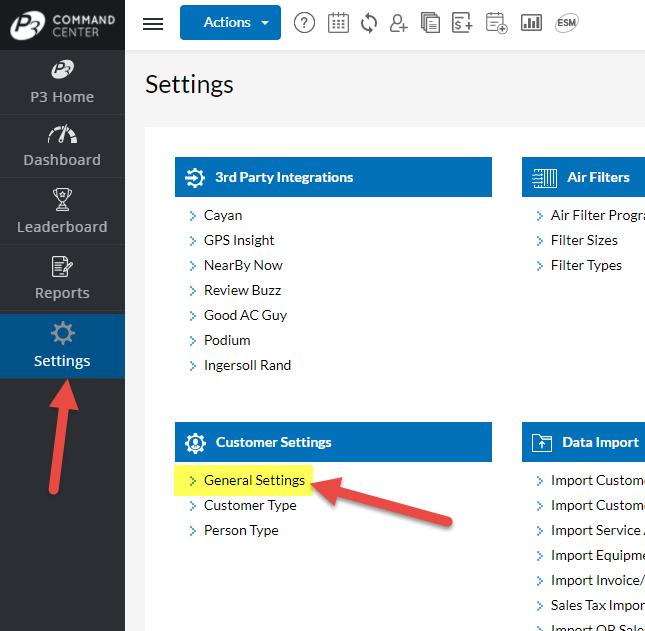Click the chevron beside Filter Sizes
The width and height of the screenshot is (645, 631).
(x=540, y=241)
